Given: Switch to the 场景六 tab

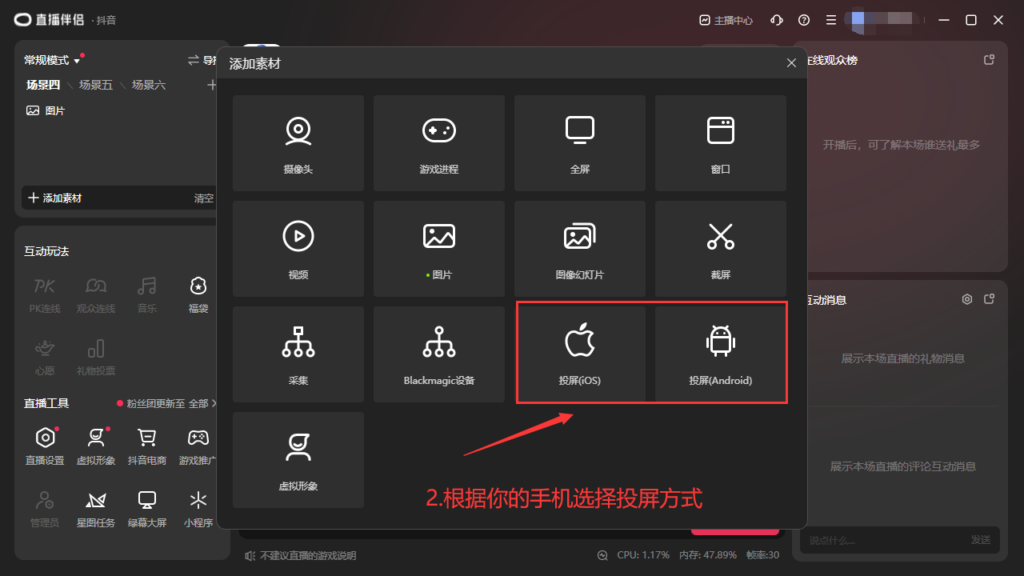Looking at the screenshot, I should tap(149, 85).
